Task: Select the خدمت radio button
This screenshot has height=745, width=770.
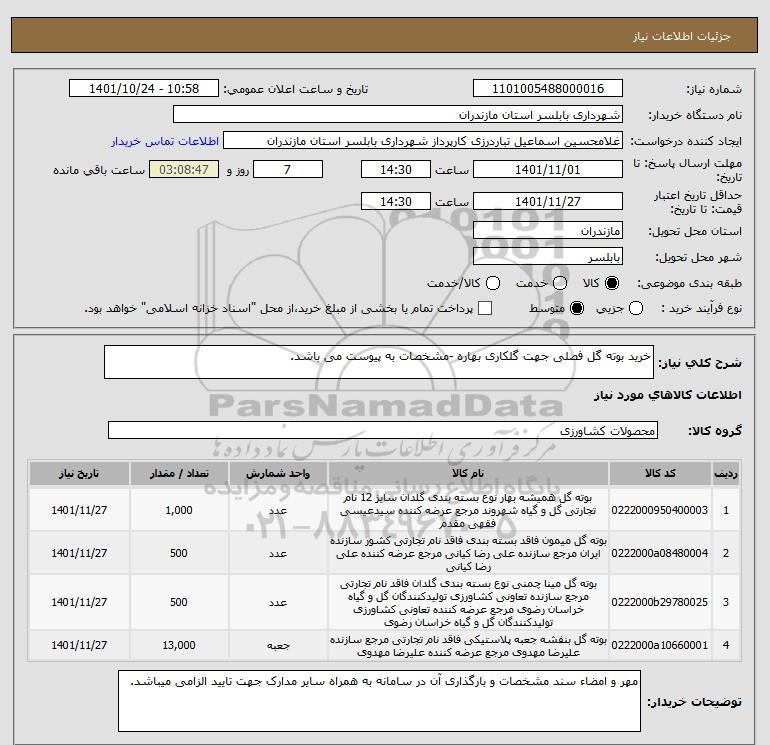Action: tap(560, 283)
